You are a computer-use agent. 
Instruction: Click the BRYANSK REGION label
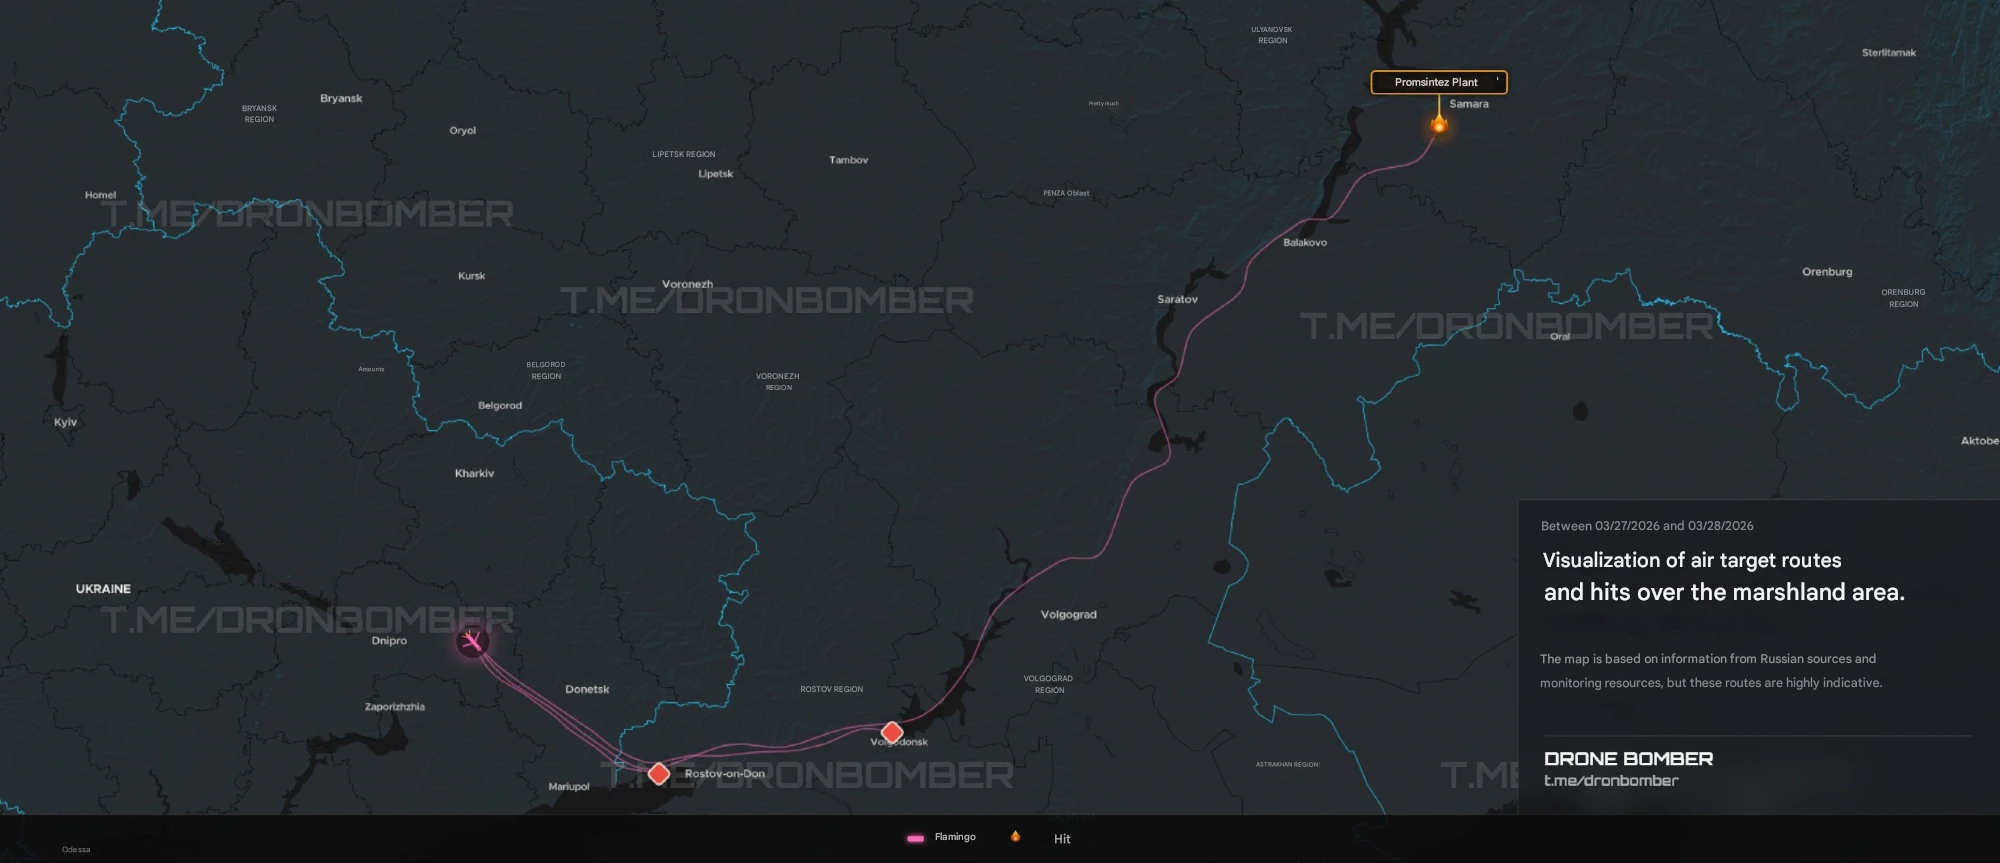(259, 114)
